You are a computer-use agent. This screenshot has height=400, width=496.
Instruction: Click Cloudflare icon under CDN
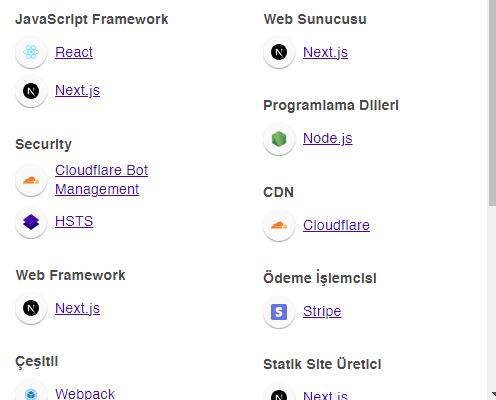tap(279, 225)
